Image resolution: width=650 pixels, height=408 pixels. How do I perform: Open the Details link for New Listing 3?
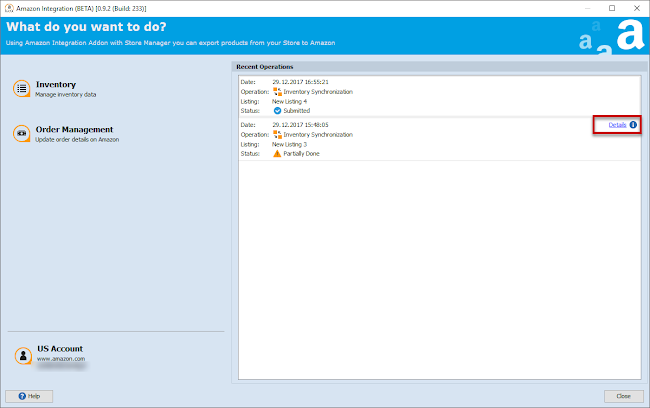click(x=617, y=125)
